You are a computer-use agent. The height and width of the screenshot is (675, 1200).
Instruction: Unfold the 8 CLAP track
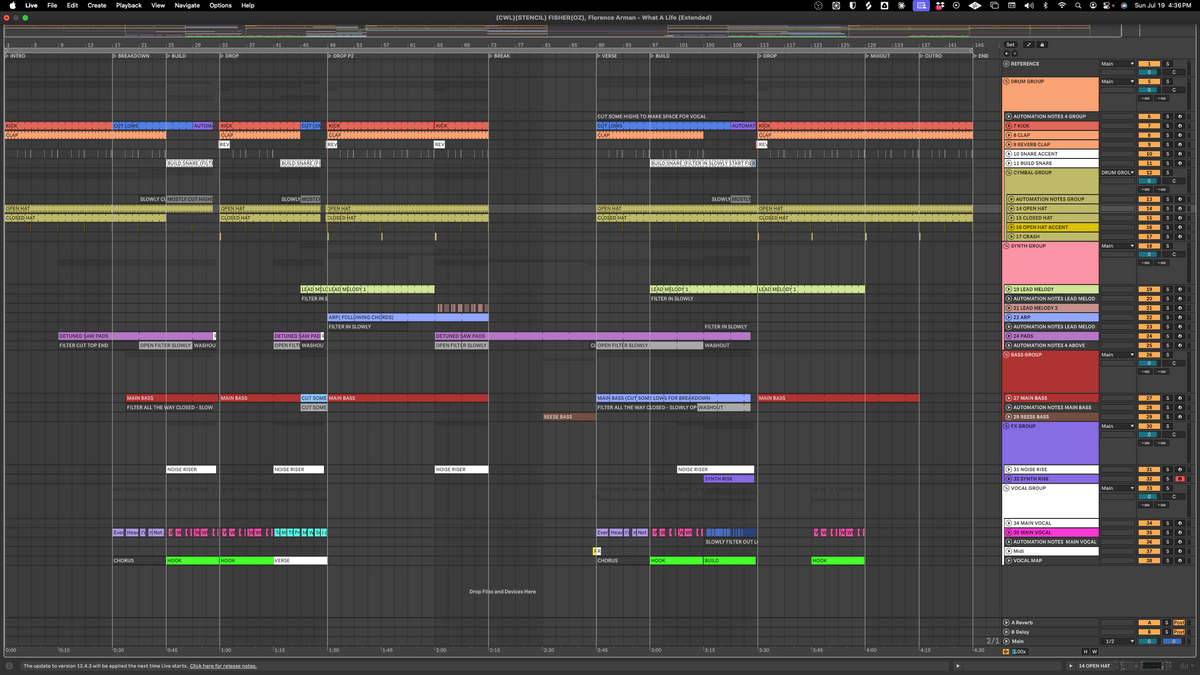[x=1009, y=135]
